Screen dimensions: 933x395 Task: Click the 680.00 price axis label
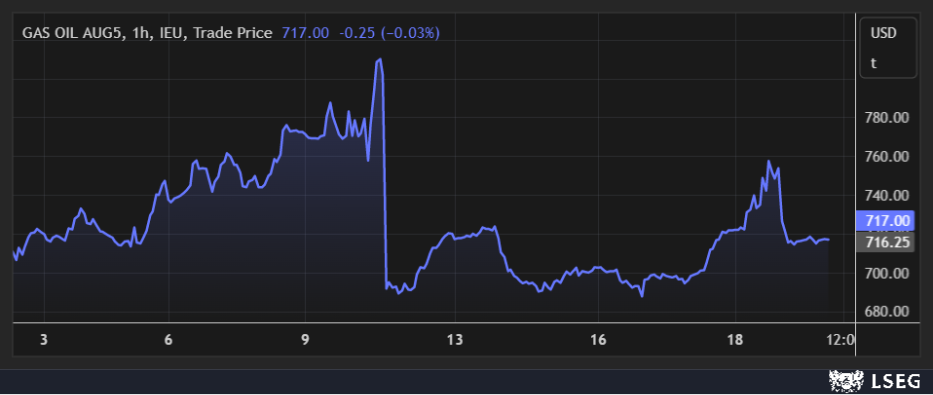(x=887, y=312)
